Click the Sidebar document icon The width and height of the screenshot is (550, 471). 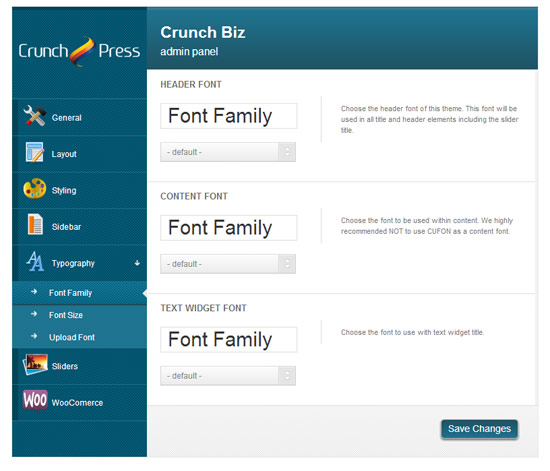35,225
